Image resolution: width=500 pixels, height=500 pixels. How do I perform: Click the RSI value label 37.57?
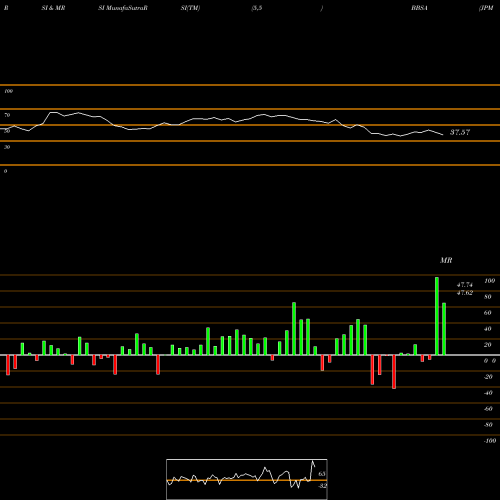tap(460, 132)
